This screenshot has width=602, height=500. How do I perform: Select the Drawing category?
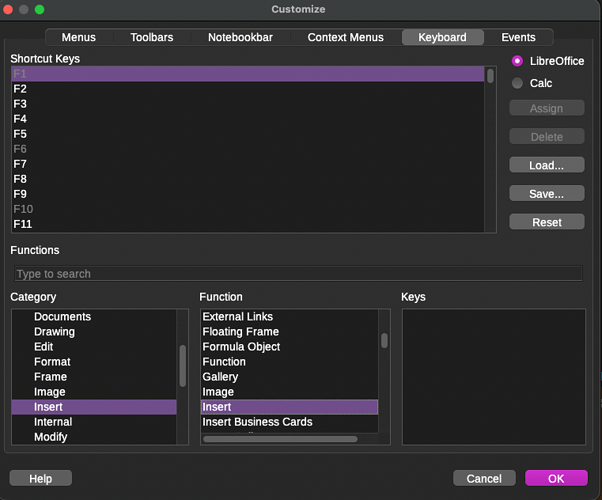pos(54,332)
